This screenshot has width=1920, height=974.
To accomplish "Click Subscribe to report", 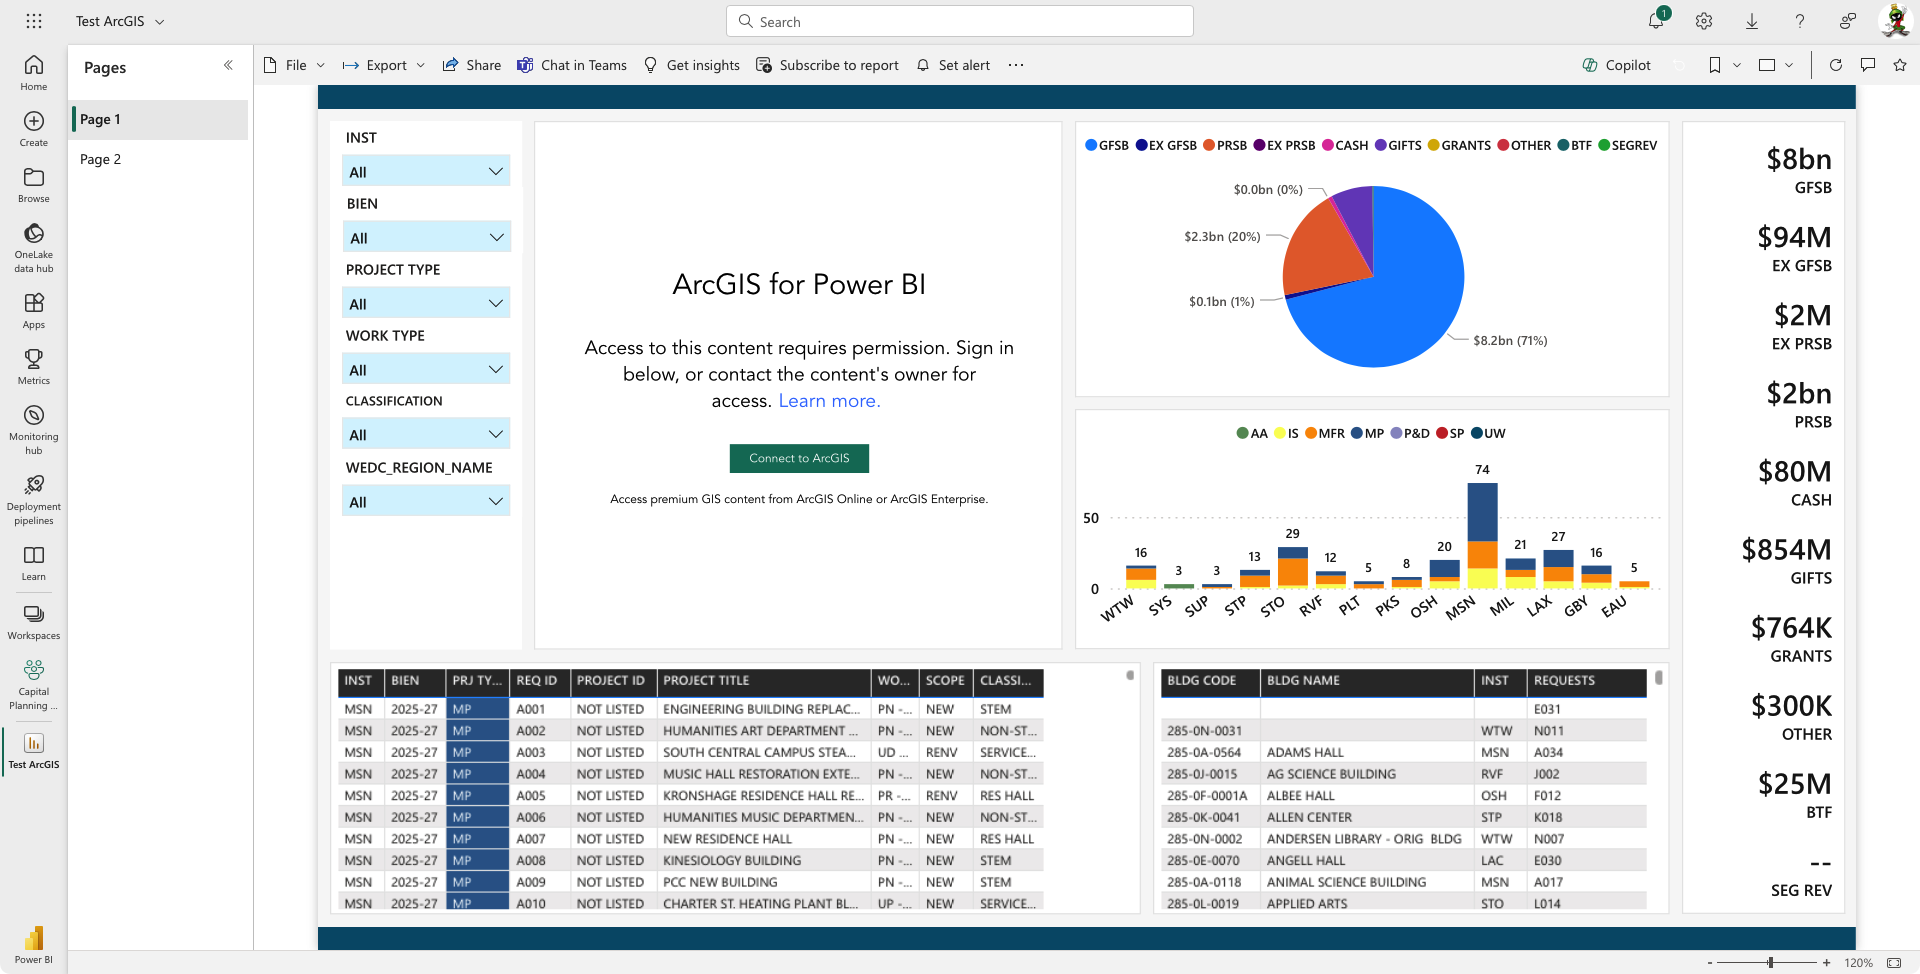I will pyautogui.click(x=827, y=65).
